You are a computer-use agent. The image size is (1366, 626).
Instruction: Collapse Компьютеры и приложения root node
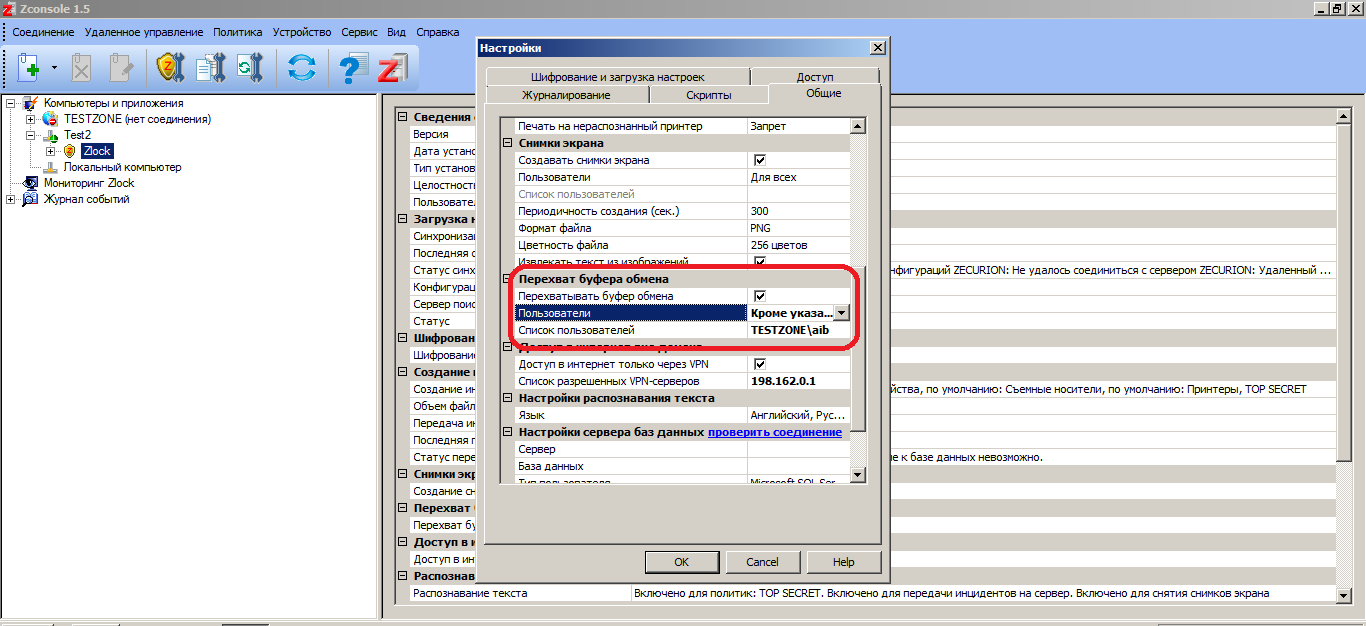coord(11,103)
